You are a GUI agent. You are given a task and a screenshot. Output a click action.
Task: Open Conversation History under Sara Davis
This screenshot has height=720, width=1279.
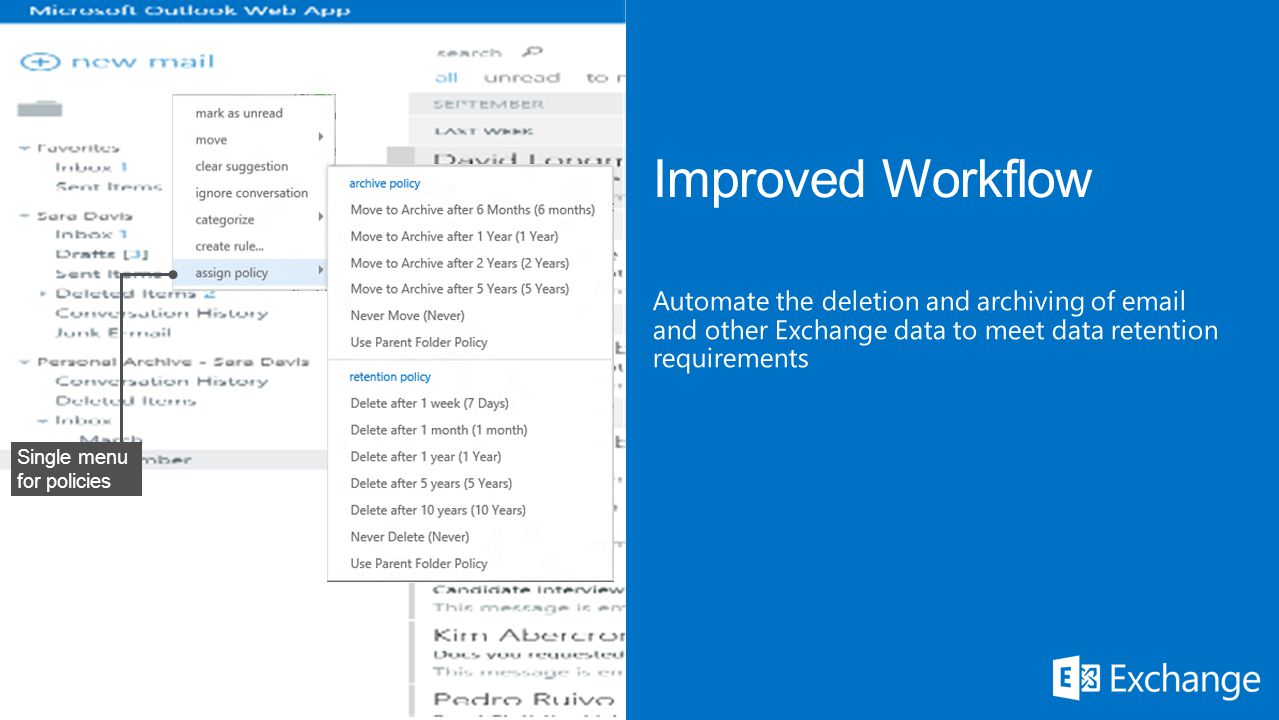(162, 314)
